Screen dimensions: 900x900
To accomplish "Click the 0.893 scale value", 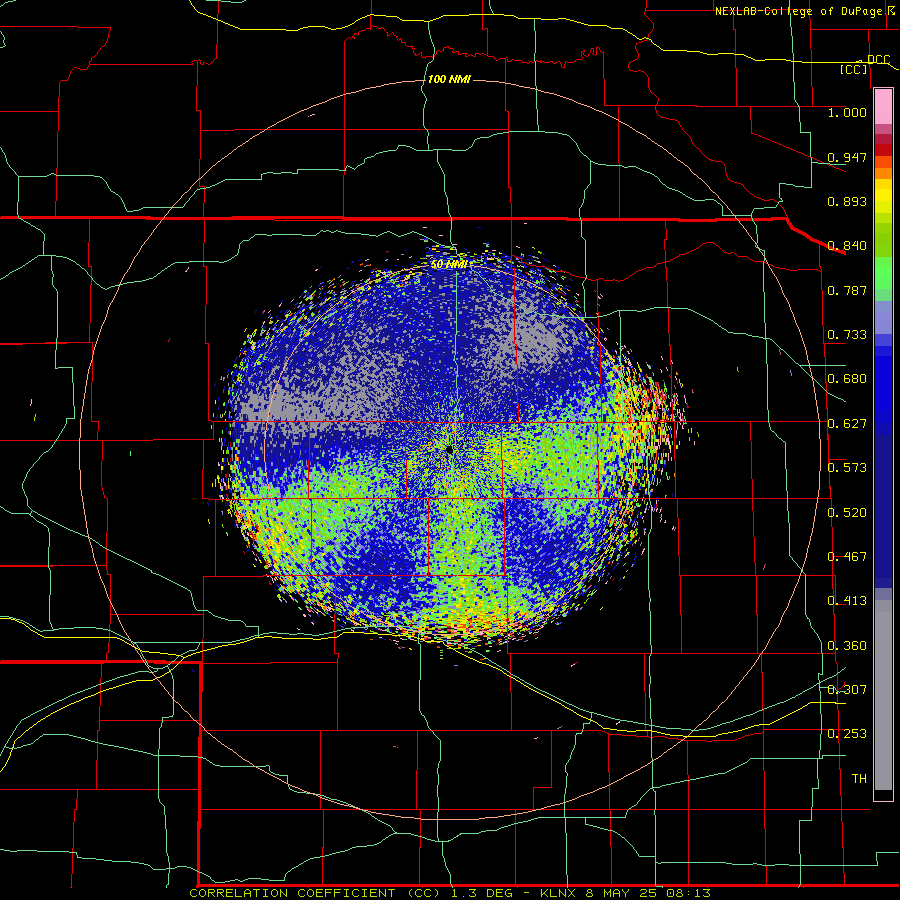I will pyautogui.click(x=847, y=201).
